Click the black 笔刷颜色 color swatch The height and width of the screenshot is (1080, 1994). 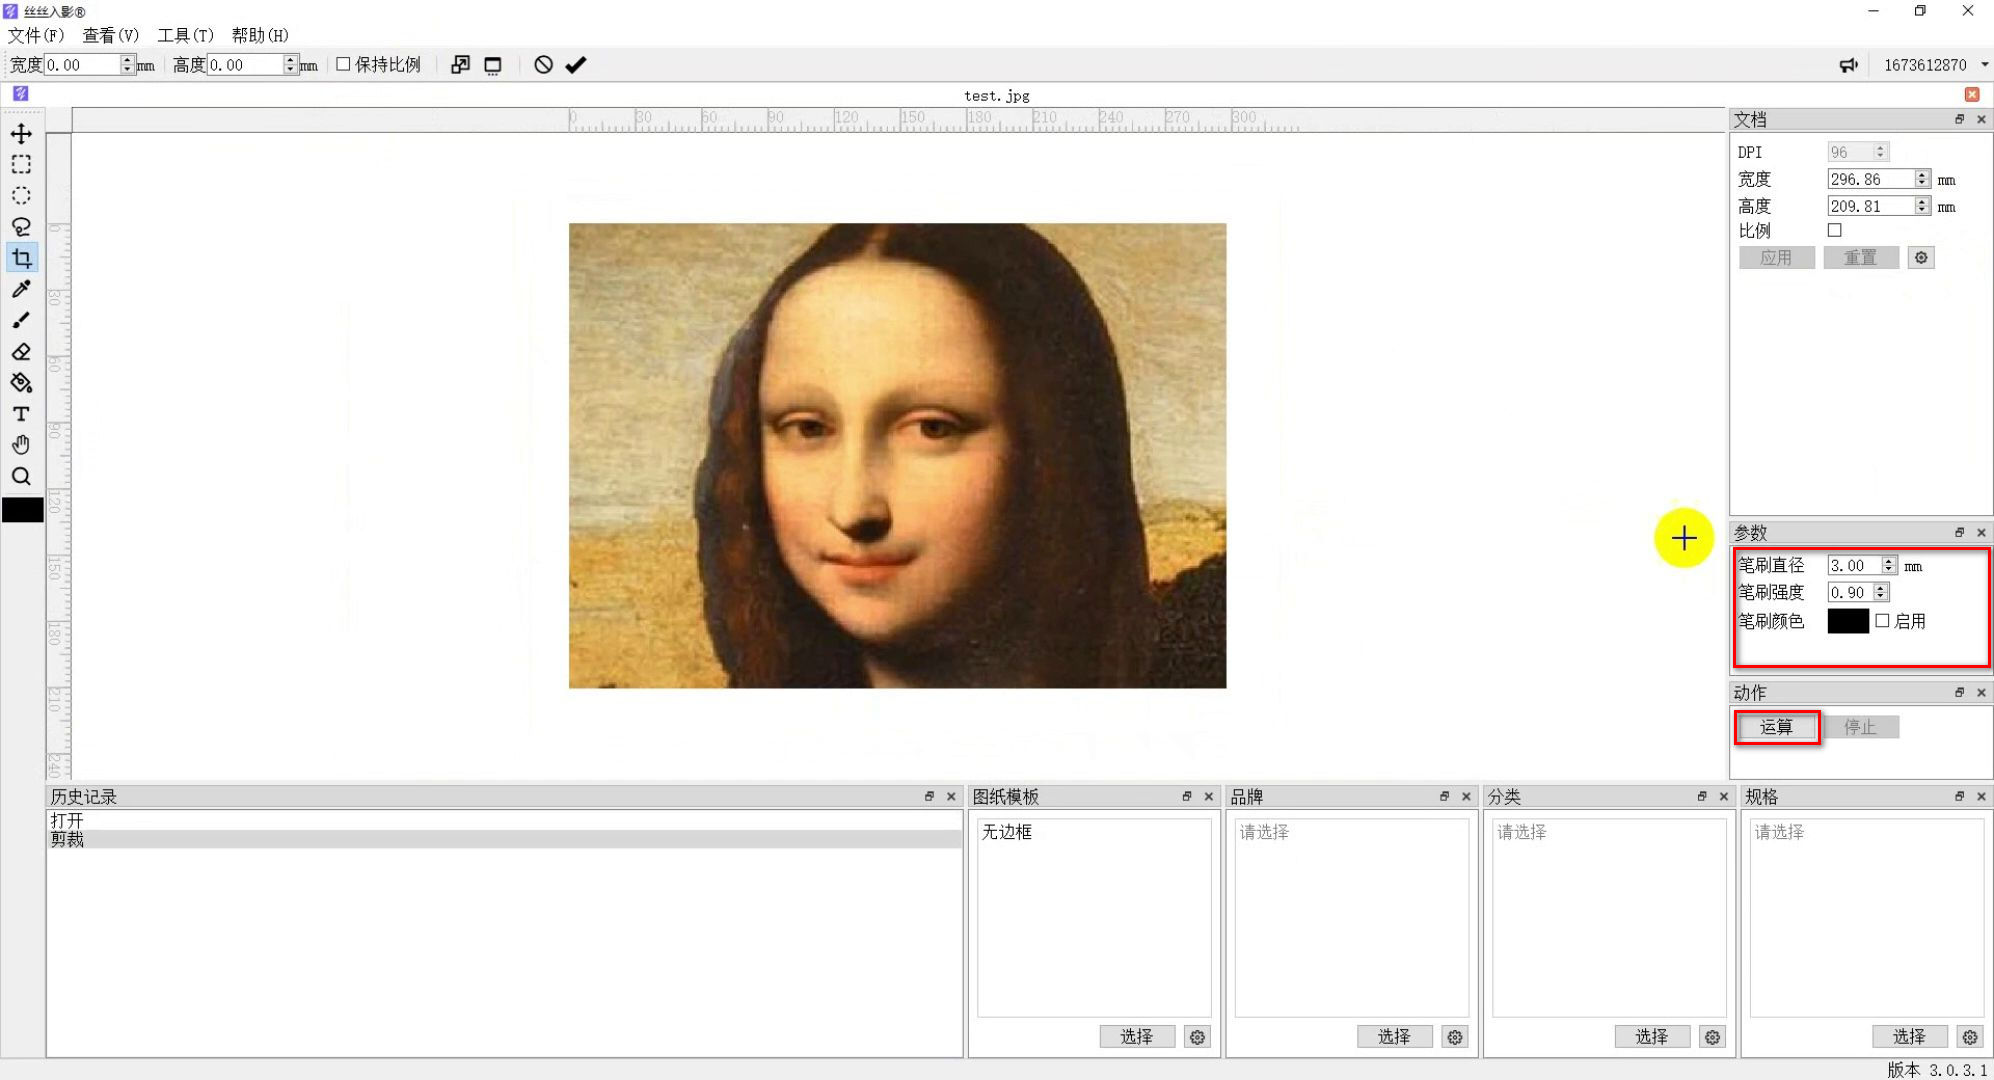click(1848, 621)
